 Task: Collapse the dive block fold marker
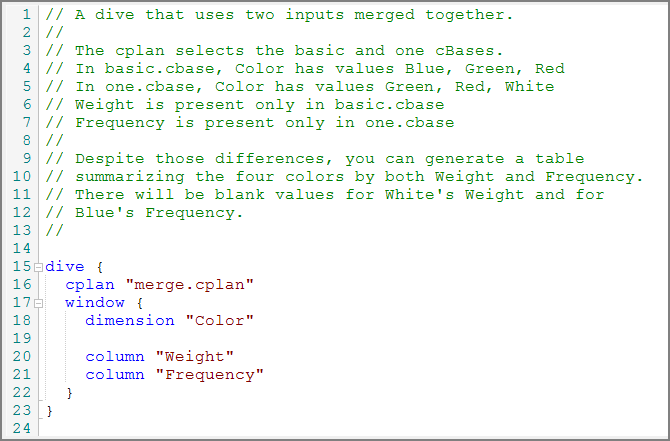click(38, 267)
